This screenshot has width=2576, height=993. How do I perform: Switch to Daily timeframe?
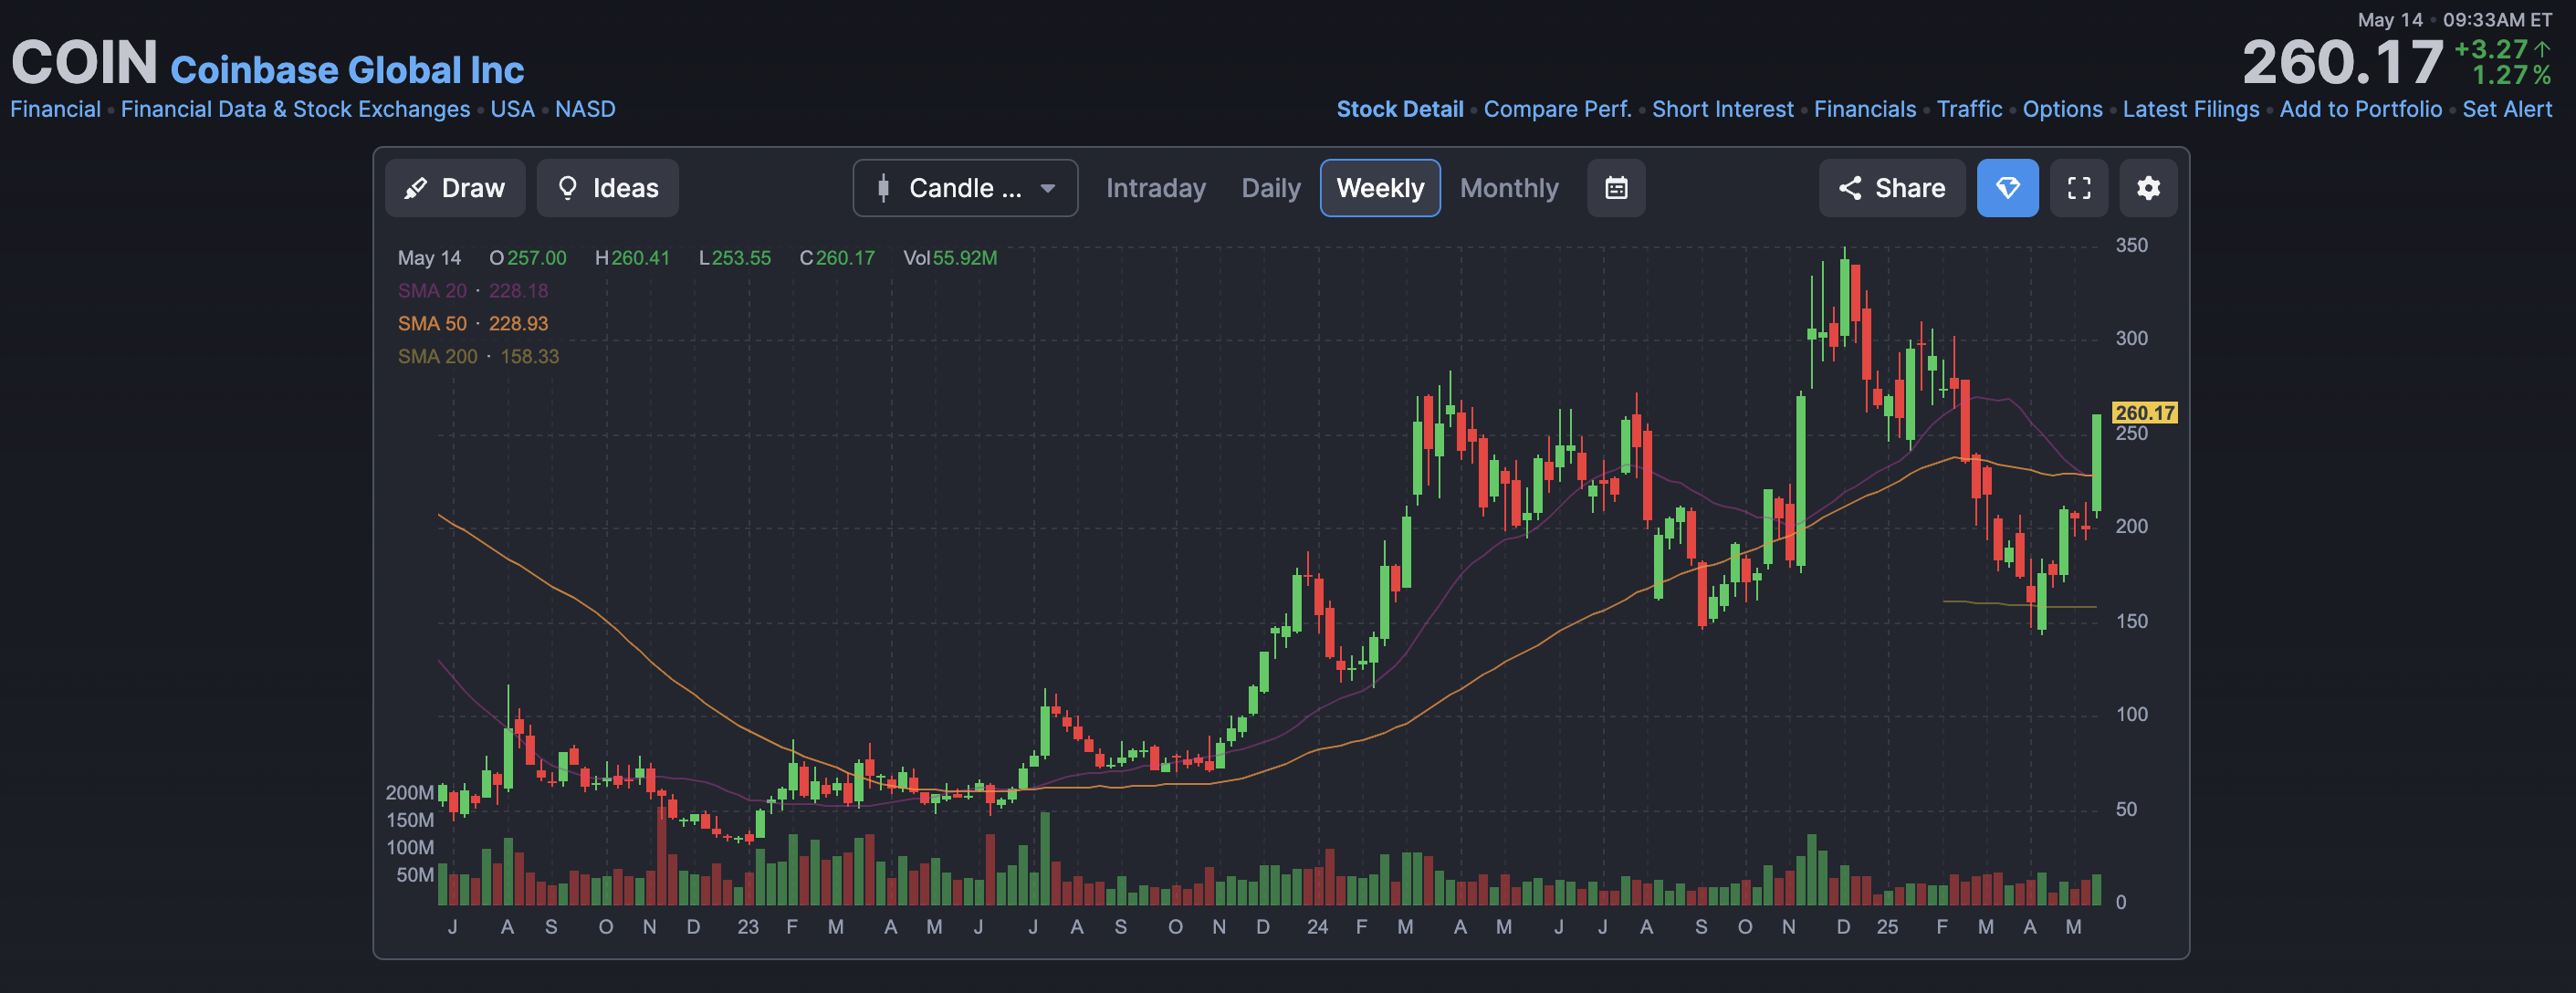click(x=1270, y=188)
